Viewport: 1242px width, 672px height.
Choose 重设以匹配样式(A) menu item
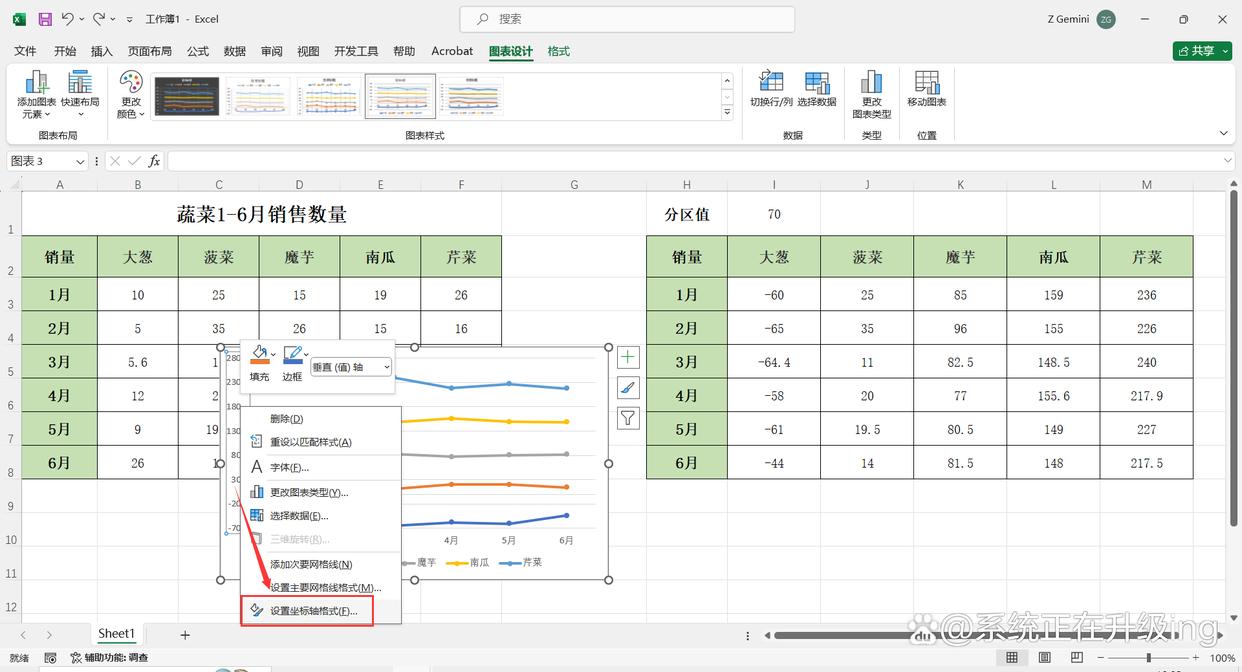click(x=321, y=442)
